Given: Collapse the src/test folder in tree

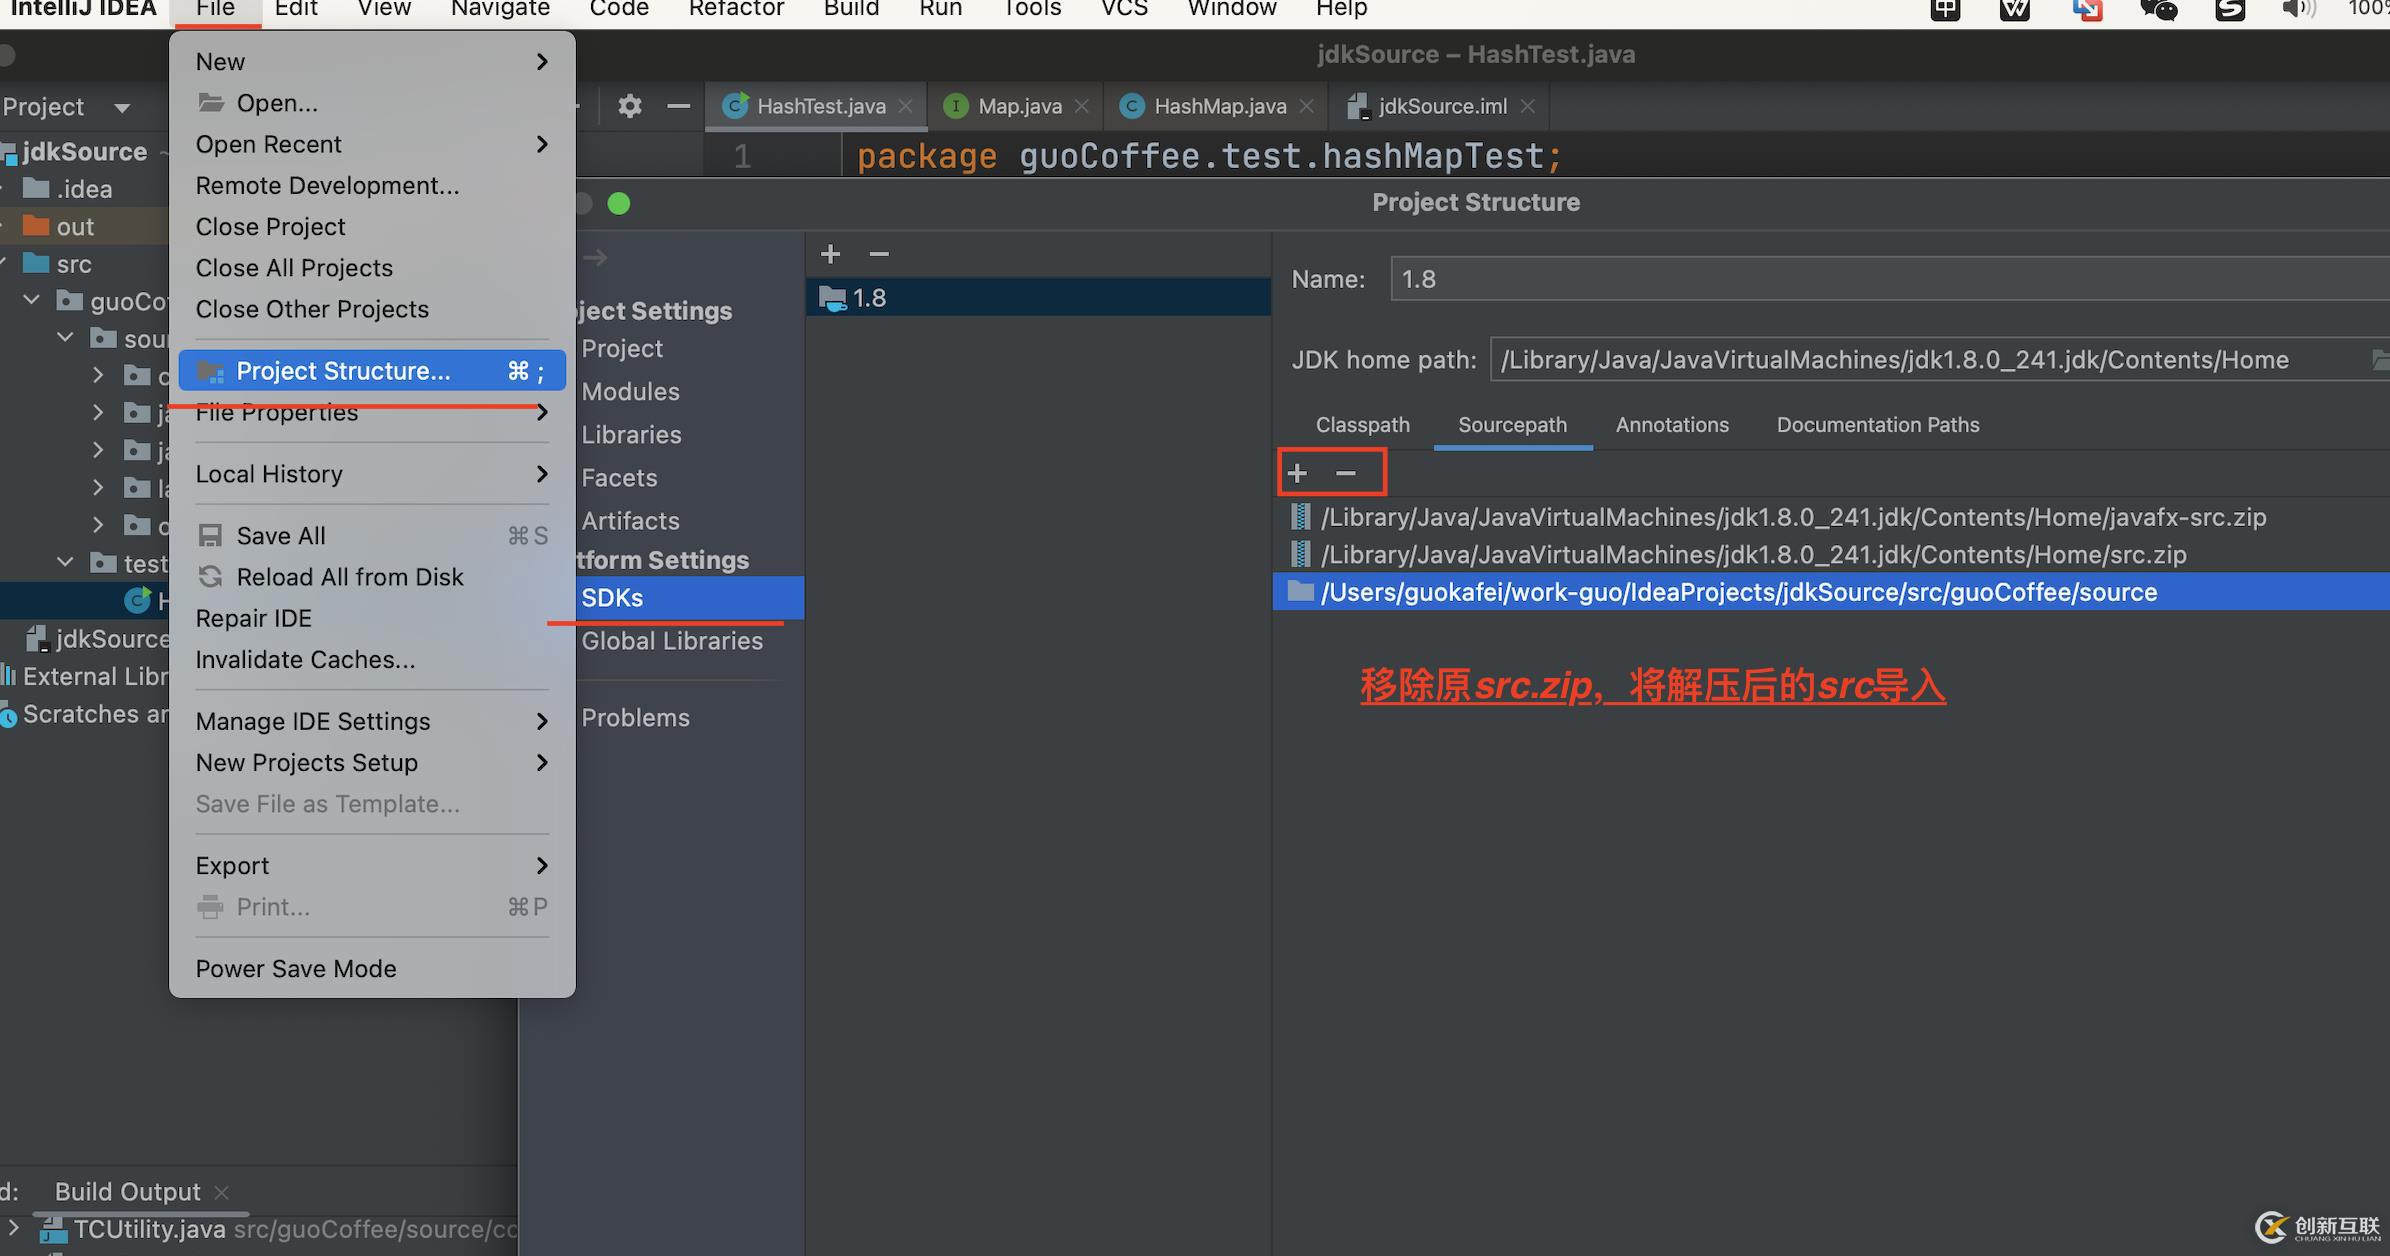Looking at the screenshot, I should 66,563.
